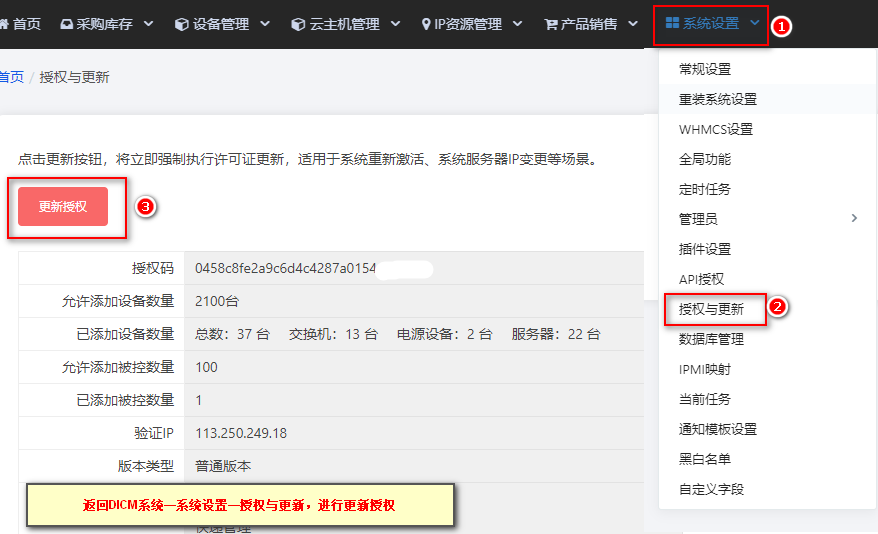The height and width of the screenshot is (534, 878).
Task: Click the 设备管理 cube icon
Action: 181,24
